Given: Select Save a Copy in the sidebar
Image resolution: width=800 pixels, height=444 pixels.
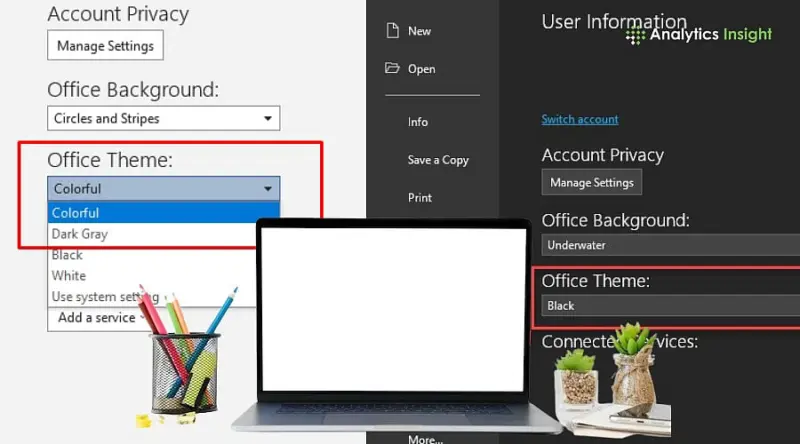Looking at the screenshot, I should pyautogui.click(x=438, y=160).
